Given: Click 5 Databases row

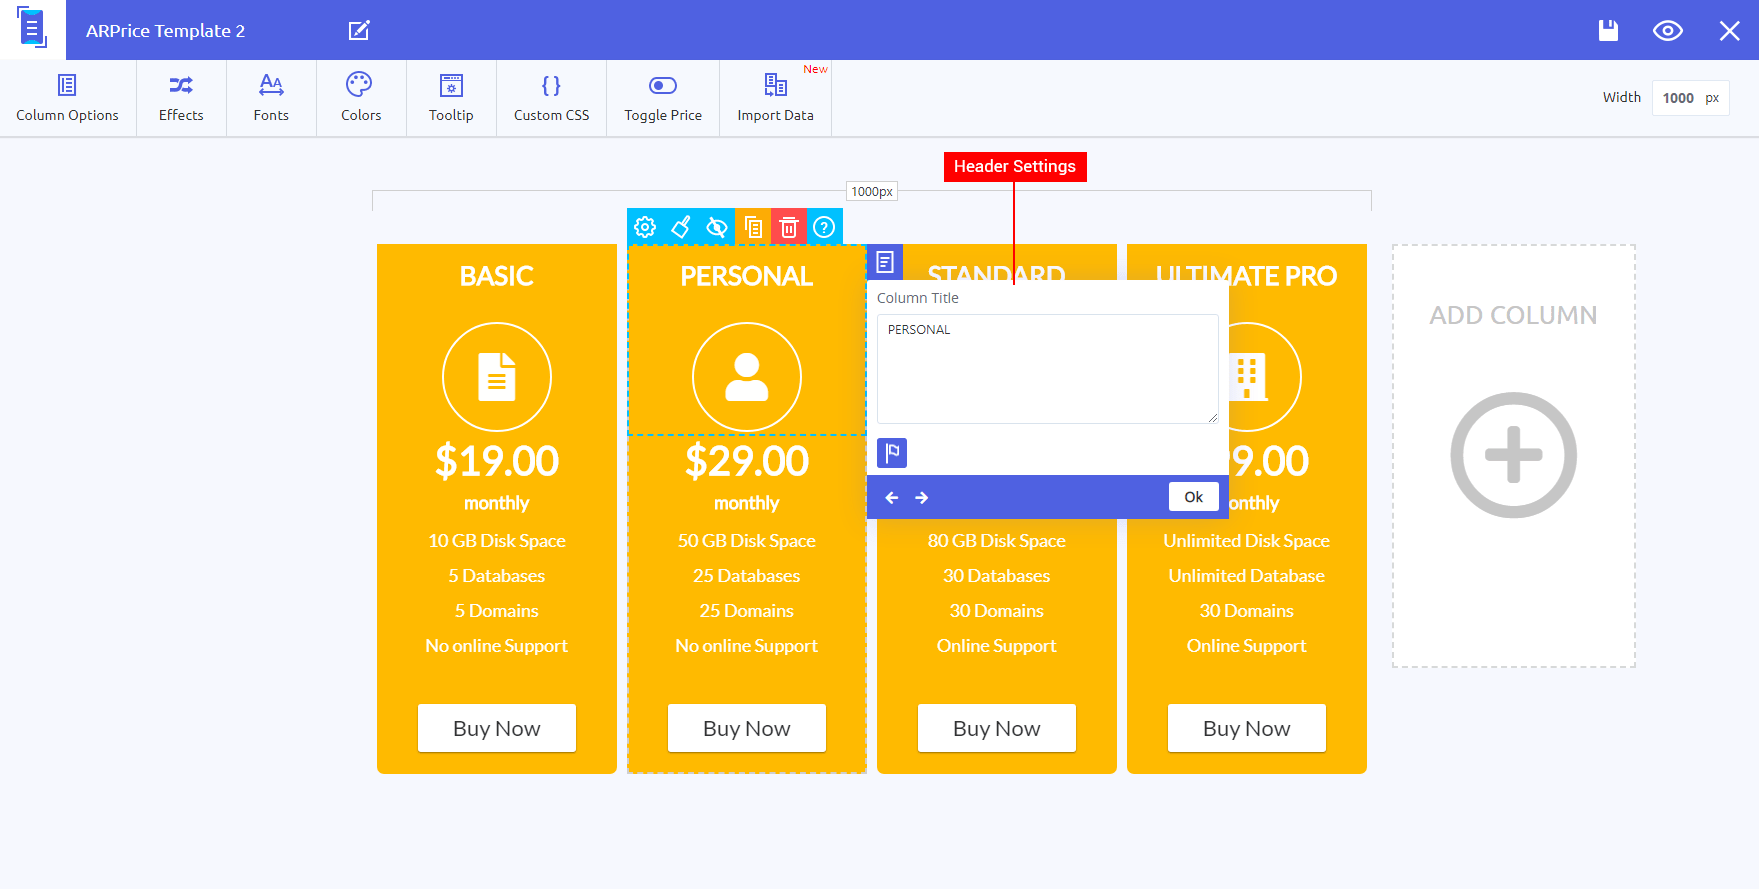Looking at the screenshot, I should (x=497, y=576).
